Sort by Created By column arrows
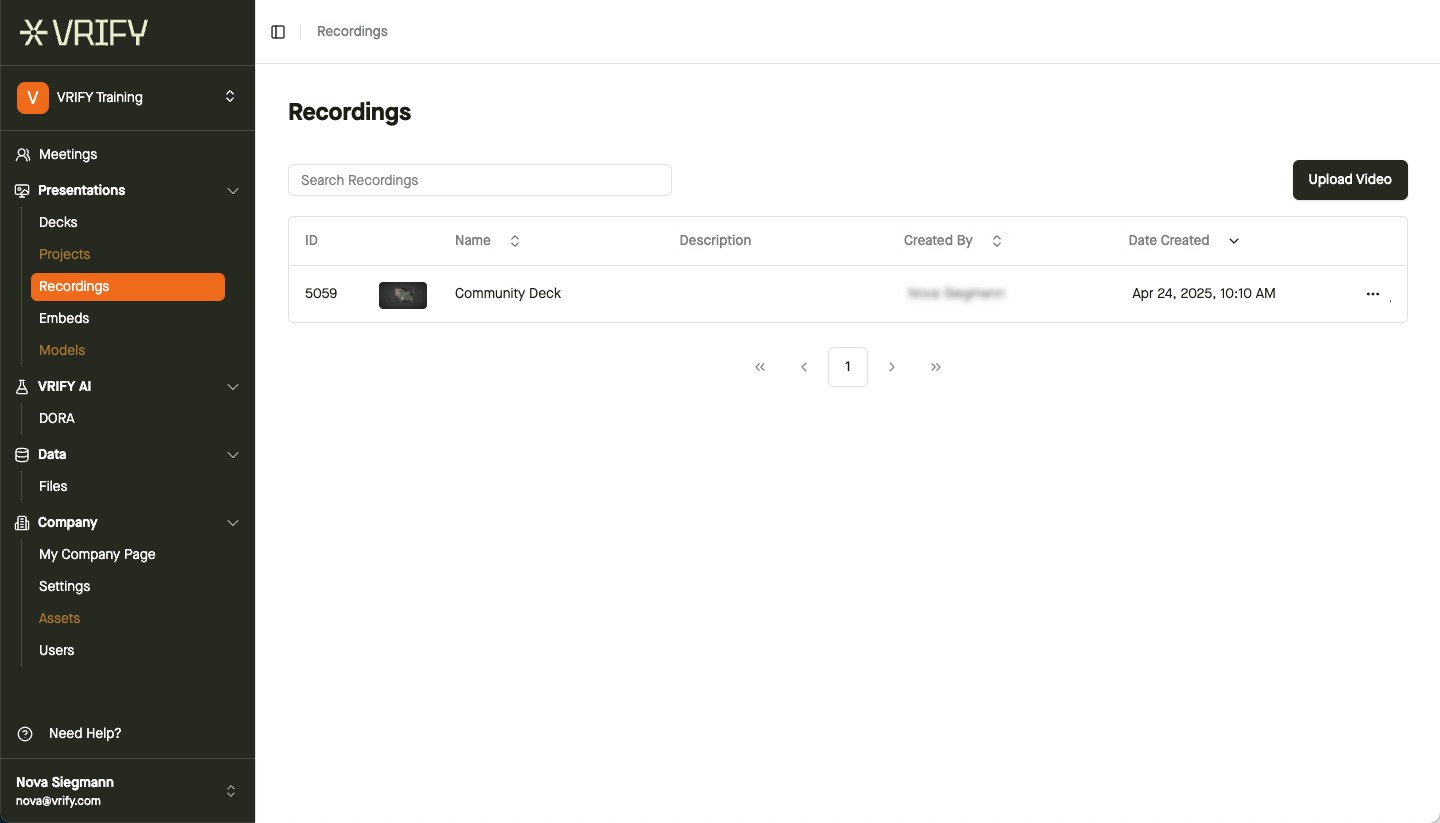 pyautogui.click(x=997, y=241)
